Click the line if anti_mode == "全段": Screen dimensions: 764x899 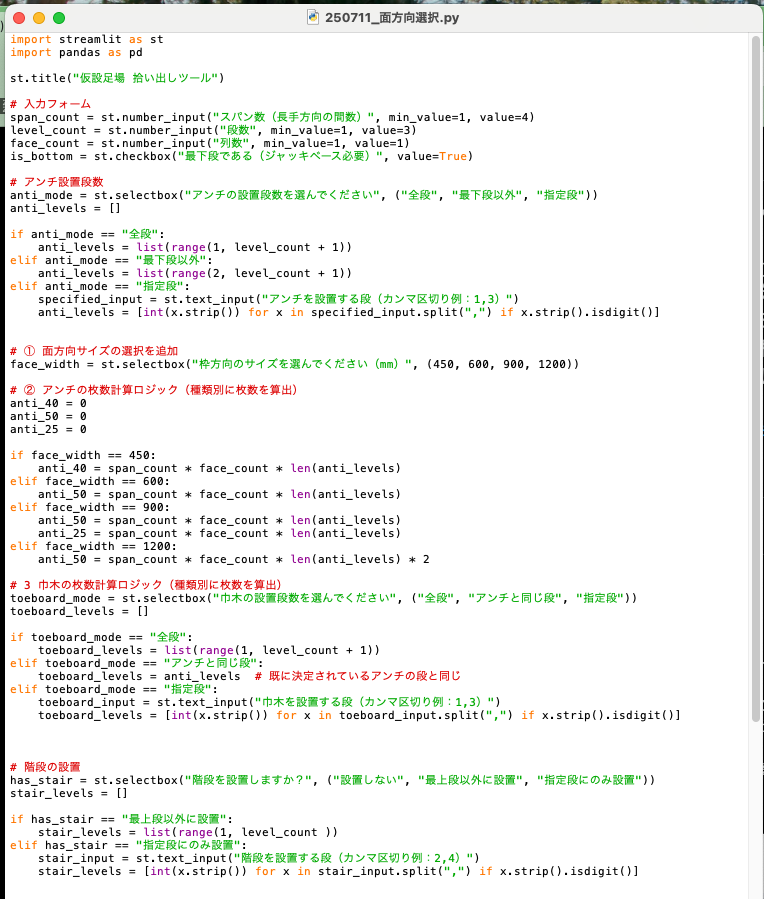(87, 234)
